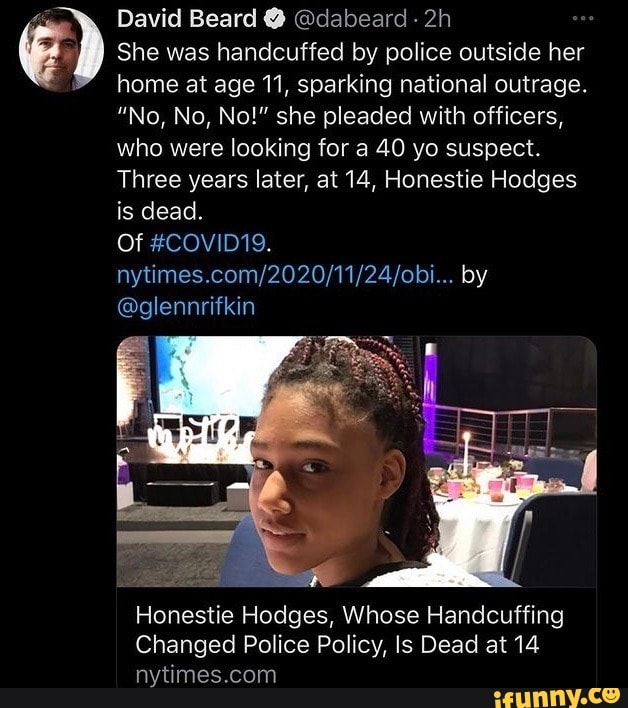Click the David Beard display name
The width and height of the screenshot is (628, 708).
click(x=186, y=19)
